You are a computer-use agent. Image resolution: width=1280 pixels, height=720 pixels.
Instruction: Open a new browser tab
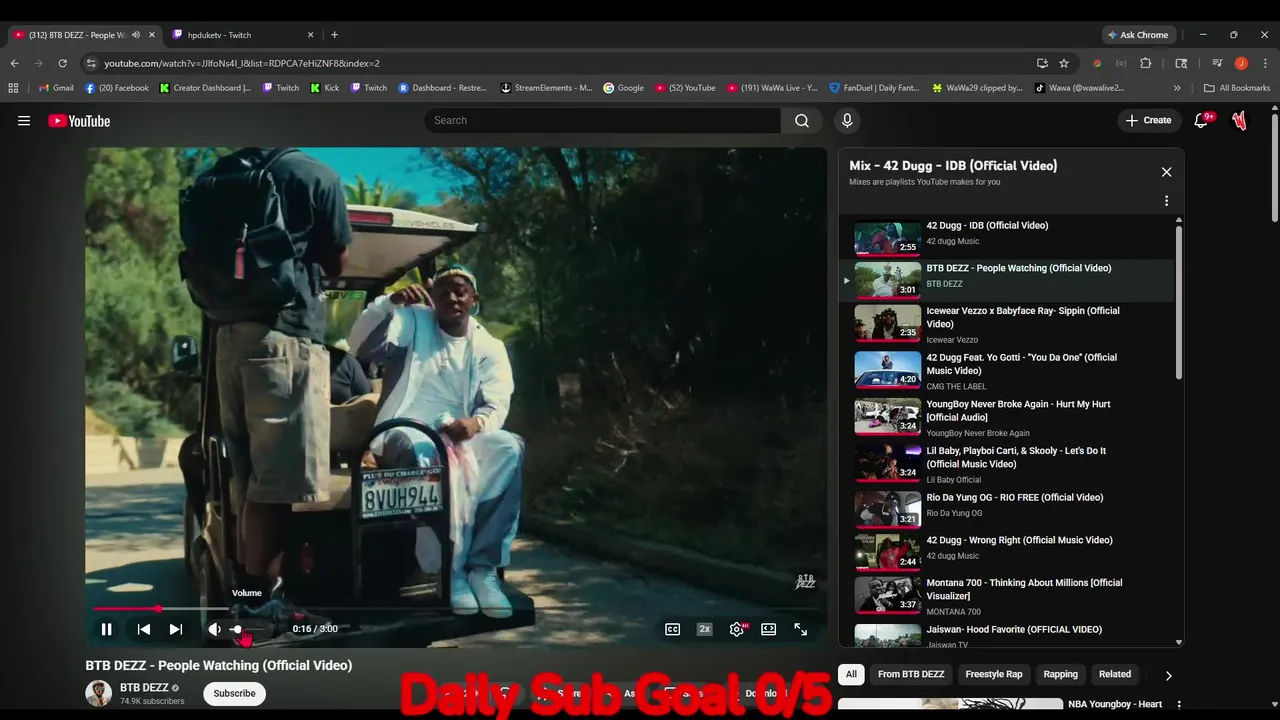point(334,35)
